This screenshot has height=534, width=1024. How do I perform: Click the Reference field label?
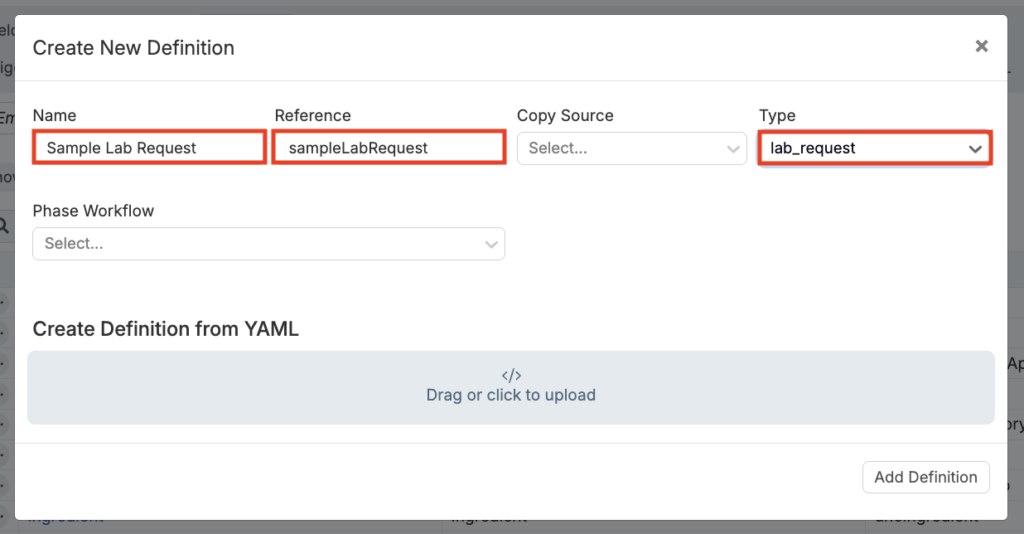[313, 116]
